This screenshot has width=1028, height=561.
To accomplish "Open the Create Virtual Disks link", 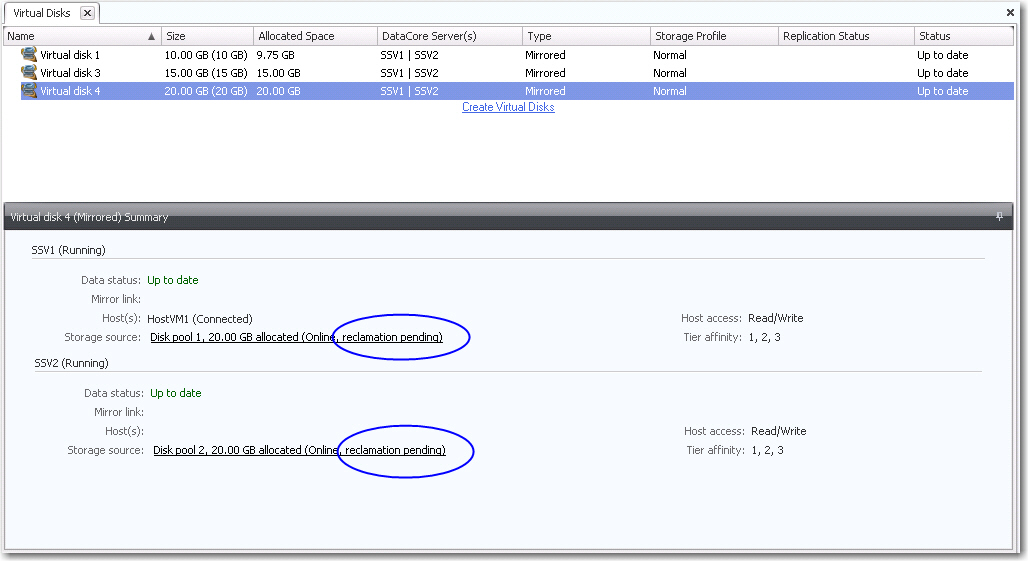I will [508, 107].
